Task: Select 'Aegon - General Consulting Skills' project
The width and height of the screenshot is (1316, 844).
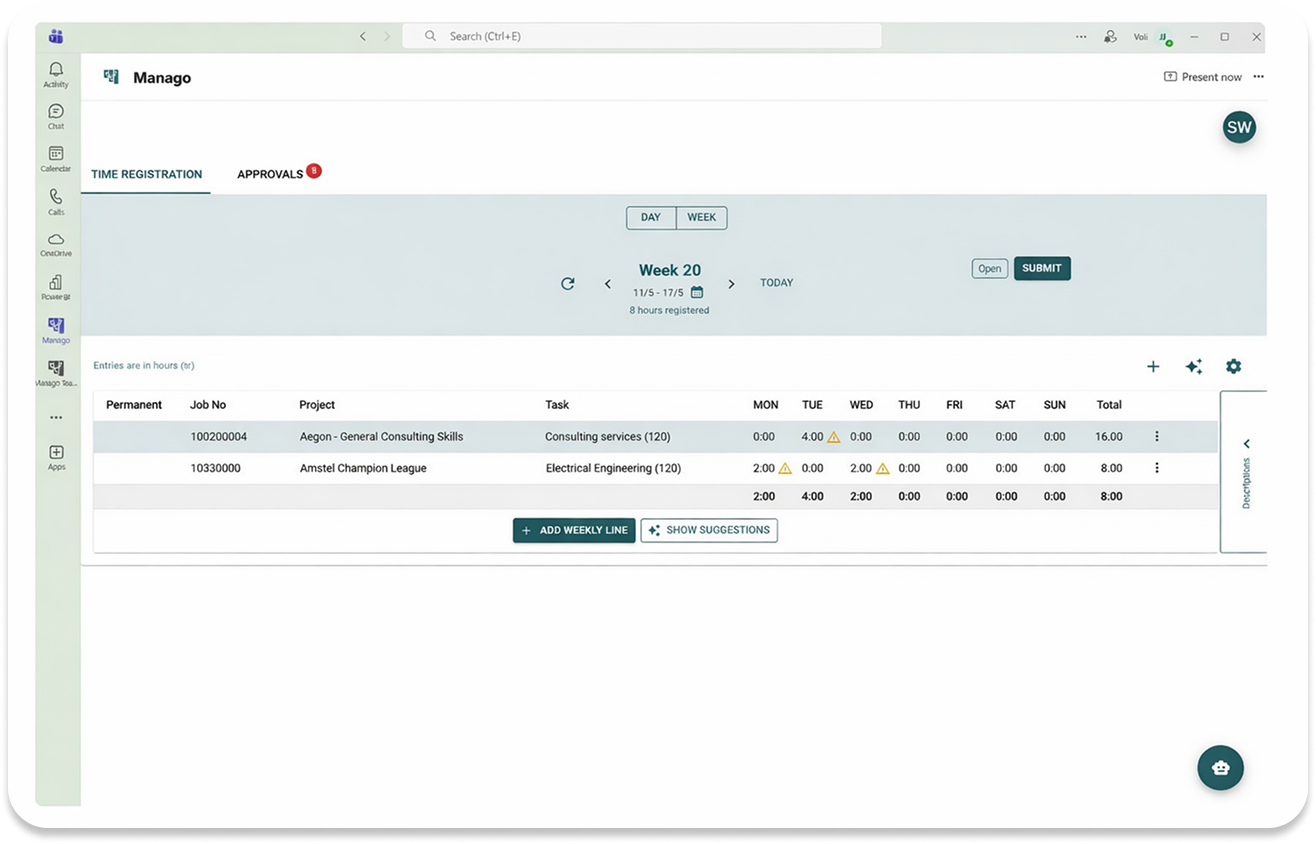Action: [381, 437]
